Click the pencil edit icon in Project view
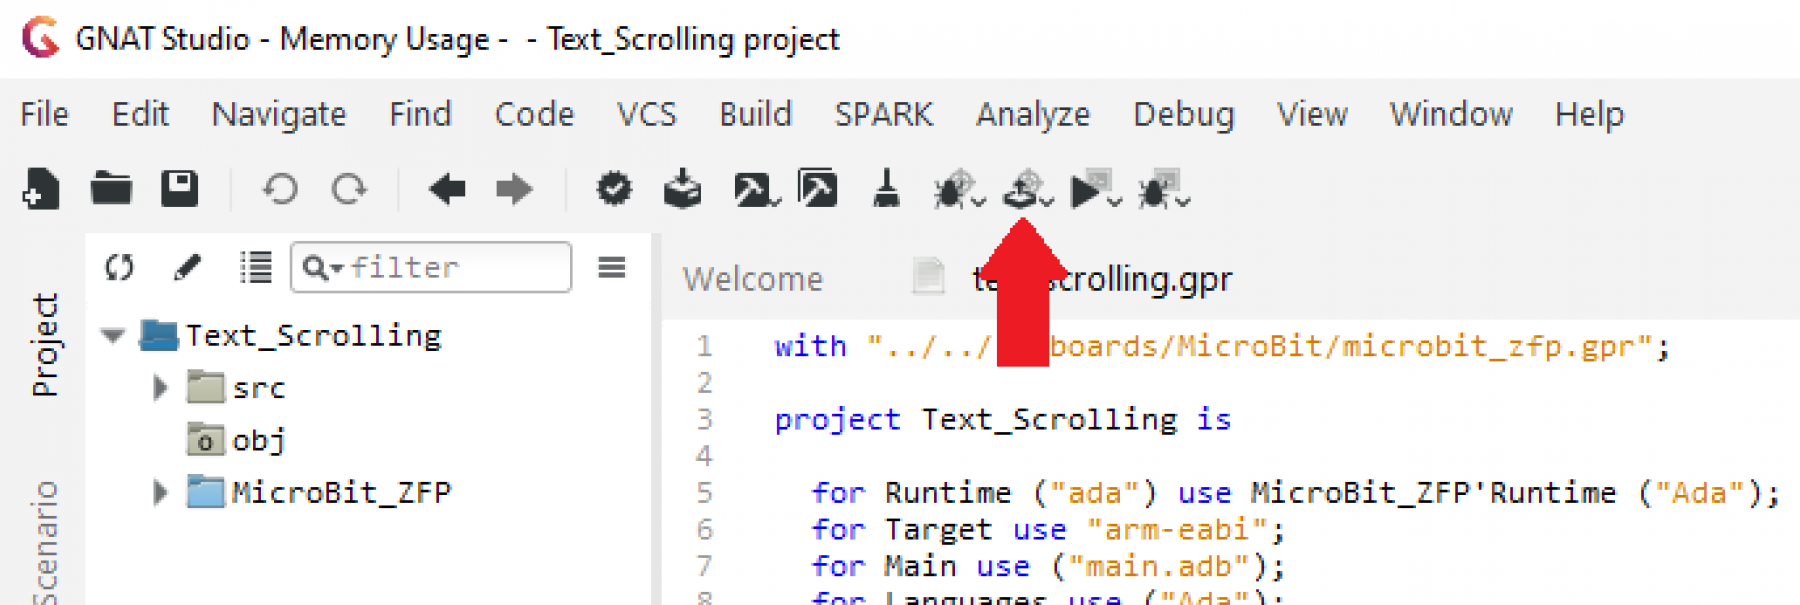Image resolution: width=1800 pixels, height=605 pixels. (x=187, y=267)
